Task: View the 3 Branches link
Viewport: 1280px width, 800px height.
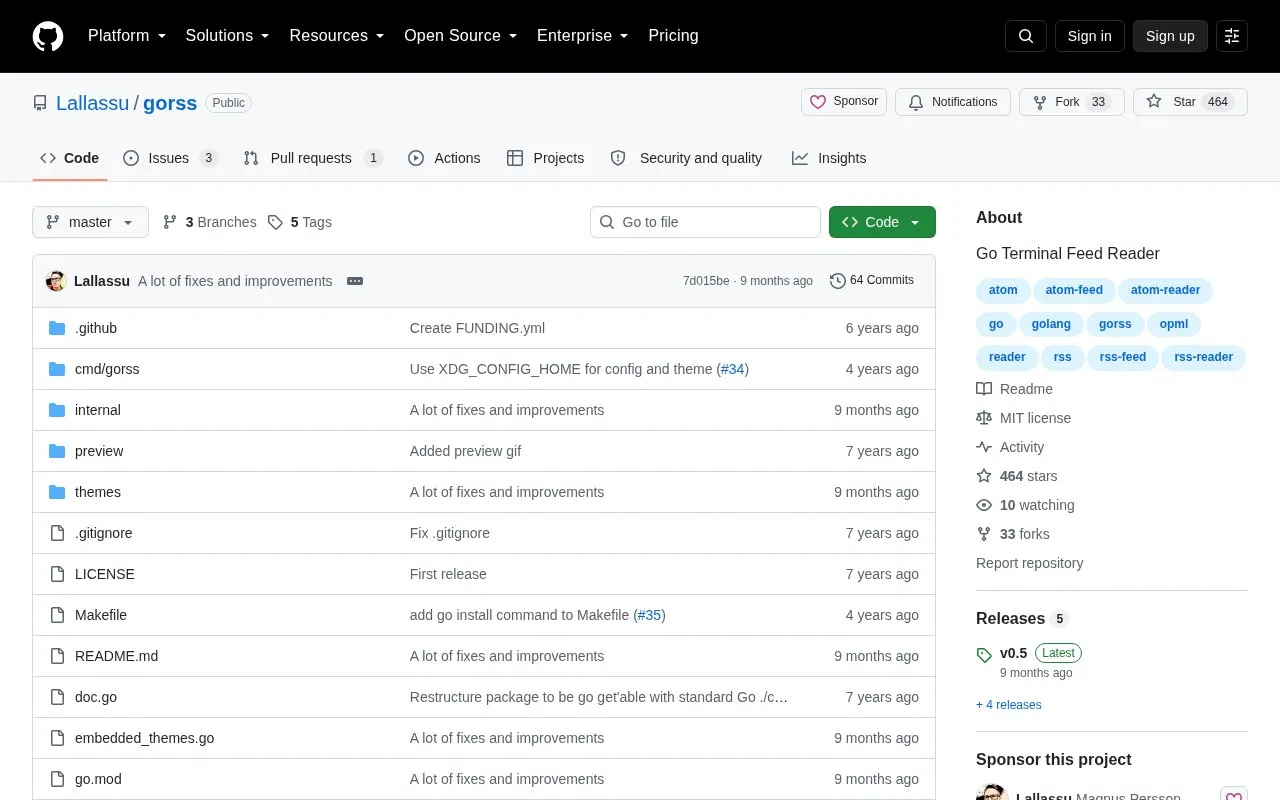Action: tap(209, 222)
